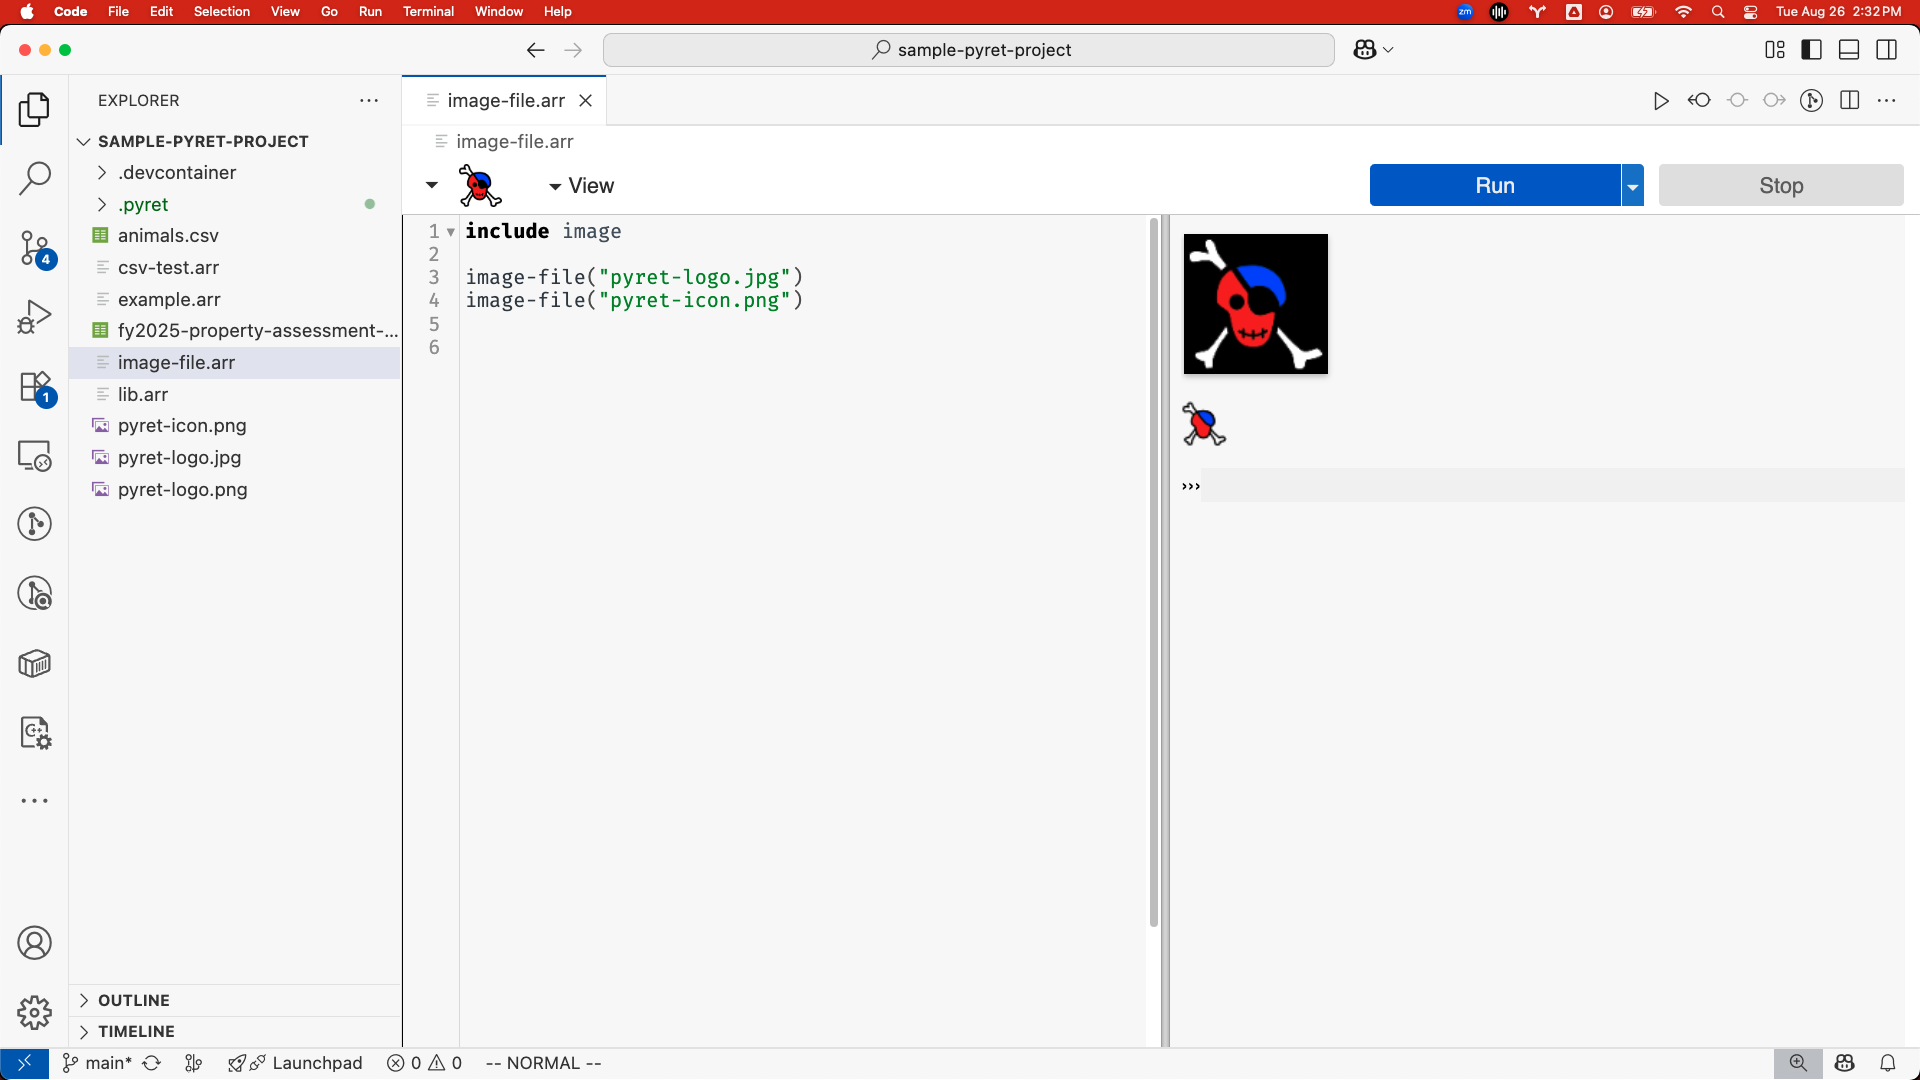Click the editor vertical scrollbar
This screenshot has height=1080, width=1920.
pos(1153,570)
